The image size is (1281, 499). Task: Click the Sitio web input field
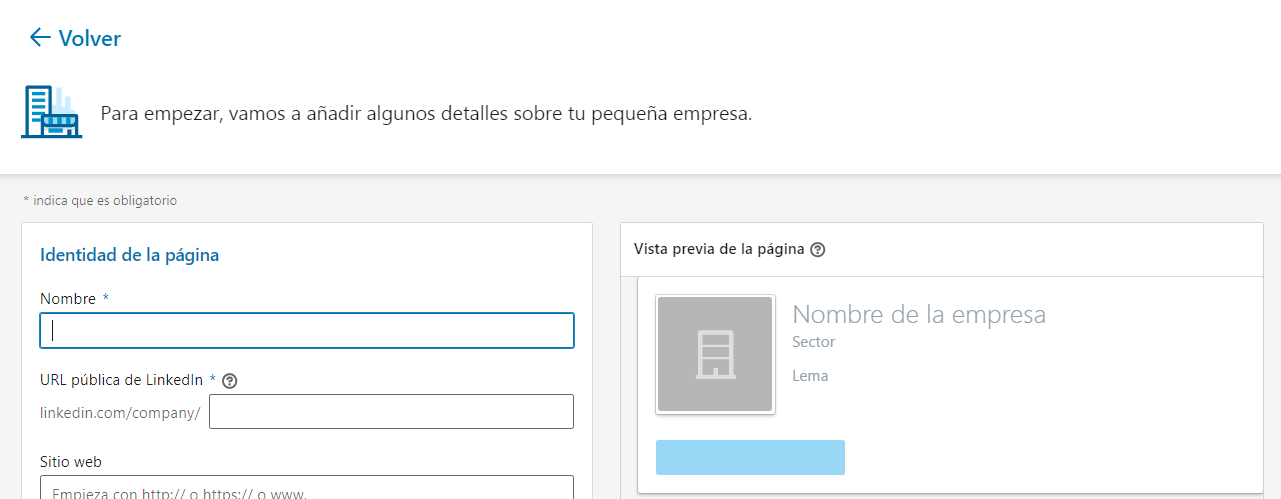(307, 489)
